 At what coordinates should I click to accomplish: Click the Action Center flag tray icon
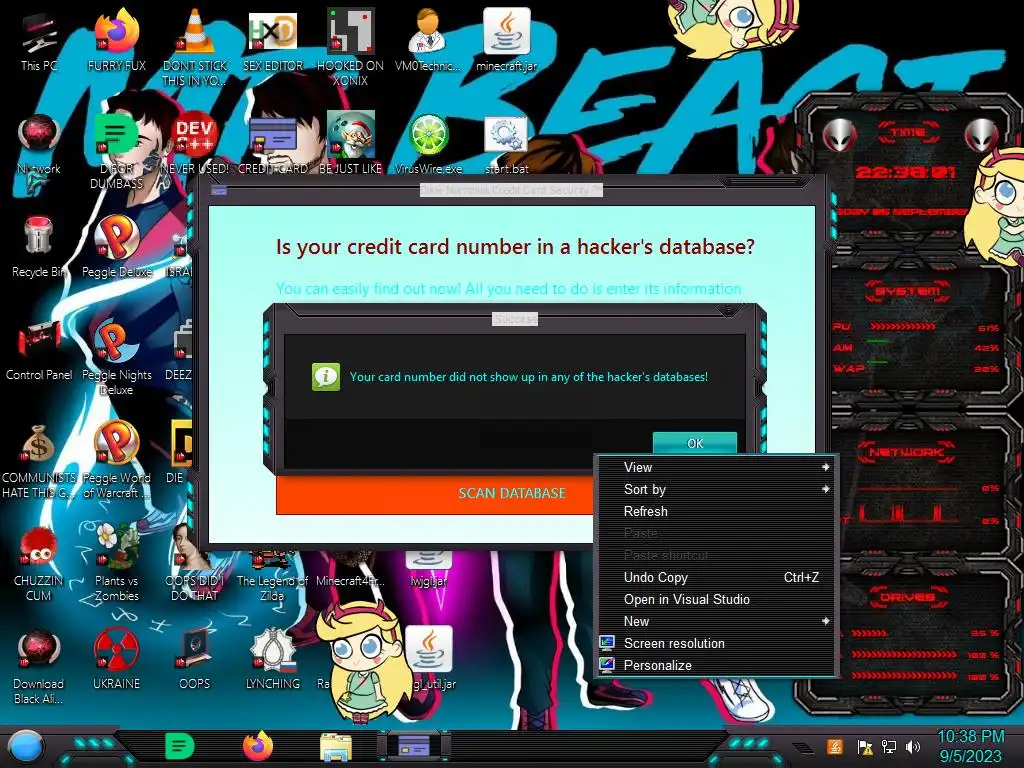(865, 747)
